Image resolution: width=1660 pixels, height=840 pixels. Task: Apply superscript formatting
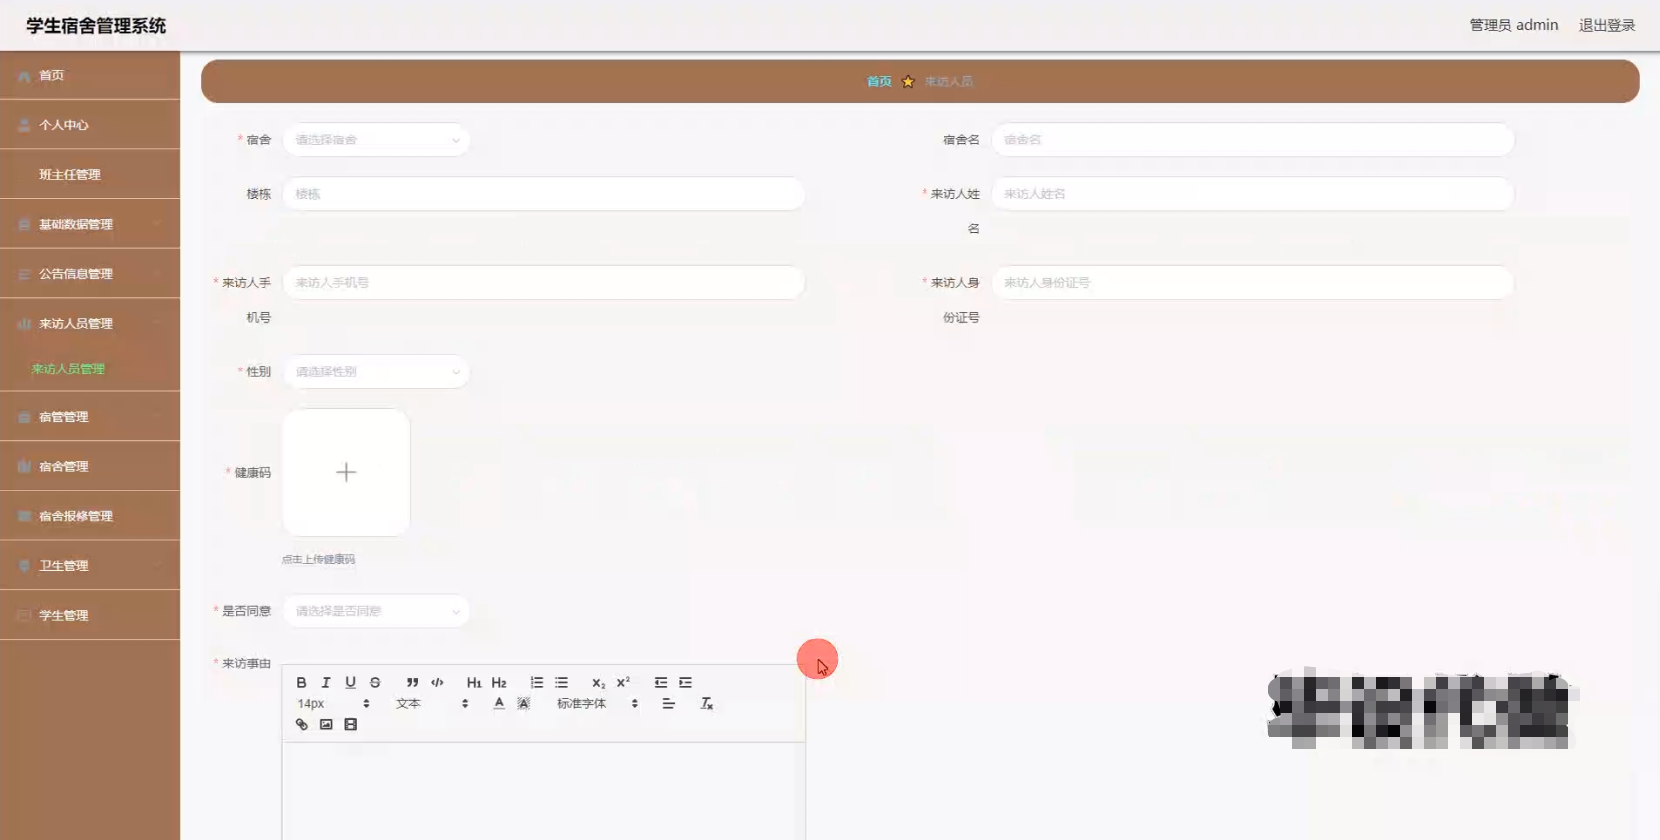tap(623, 683)
